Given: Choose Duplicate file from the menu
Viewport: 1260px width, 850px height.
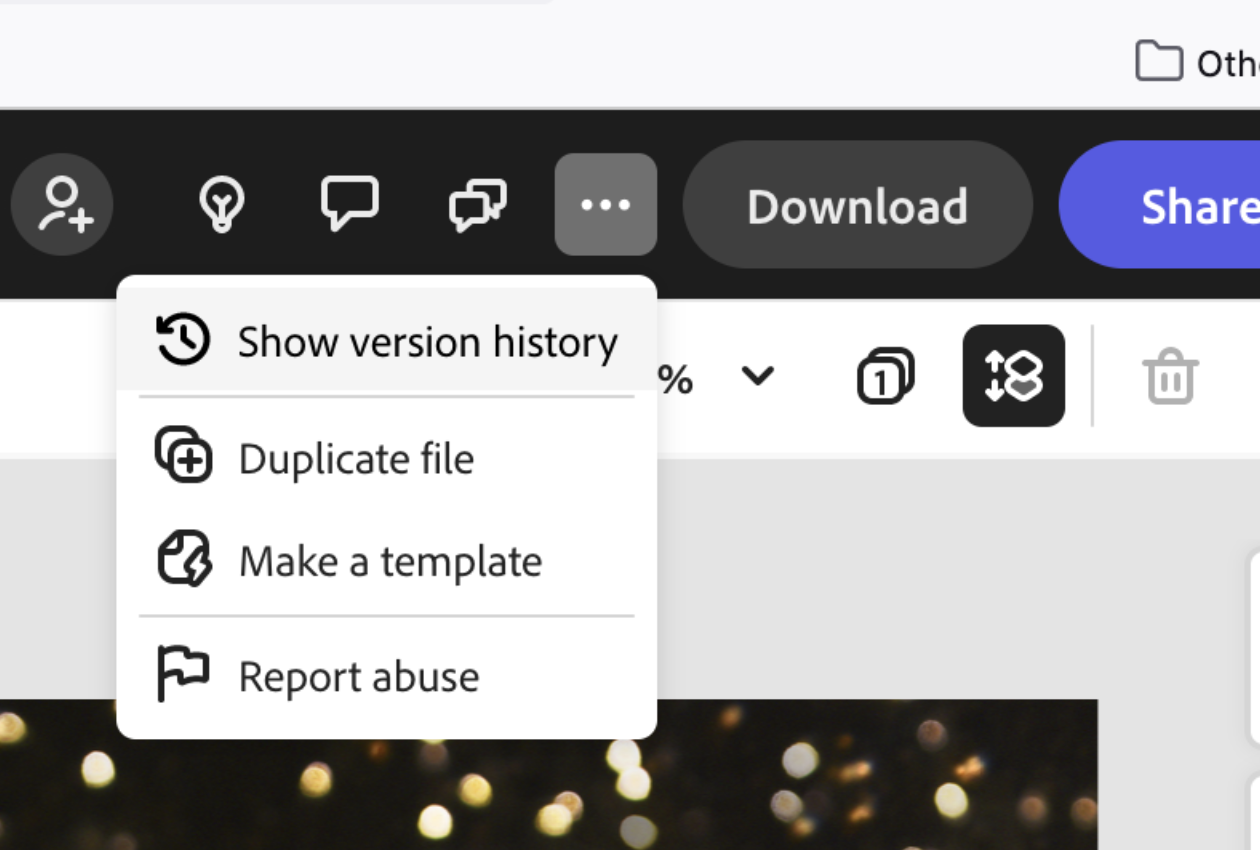Looking at the screenshot, I should click(x=357, y=459).
